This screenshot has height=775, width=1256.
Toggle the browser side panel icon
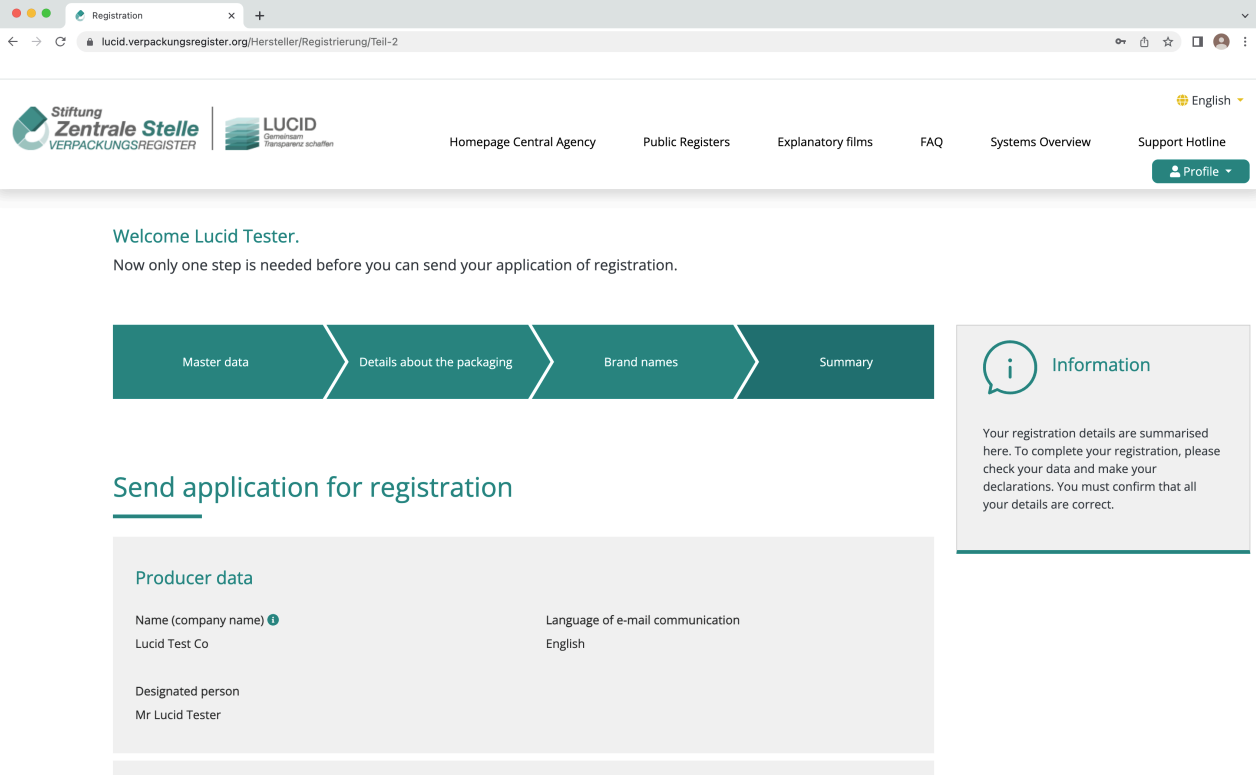pyautogui.click(x=1197, y=42)
